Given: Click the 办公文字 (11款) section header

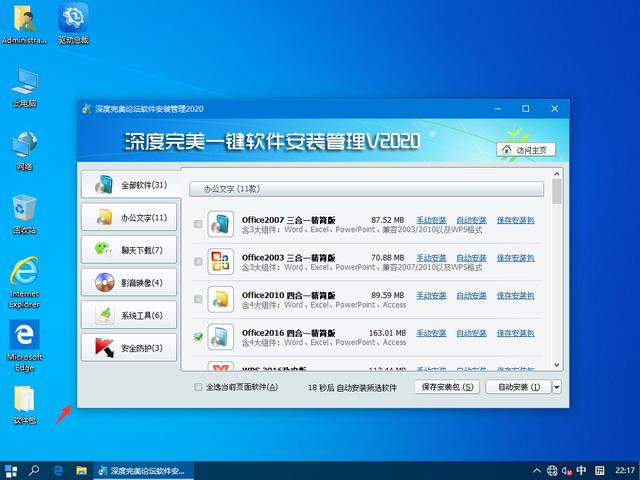Looking at the screenshot, I should point(366,189).
